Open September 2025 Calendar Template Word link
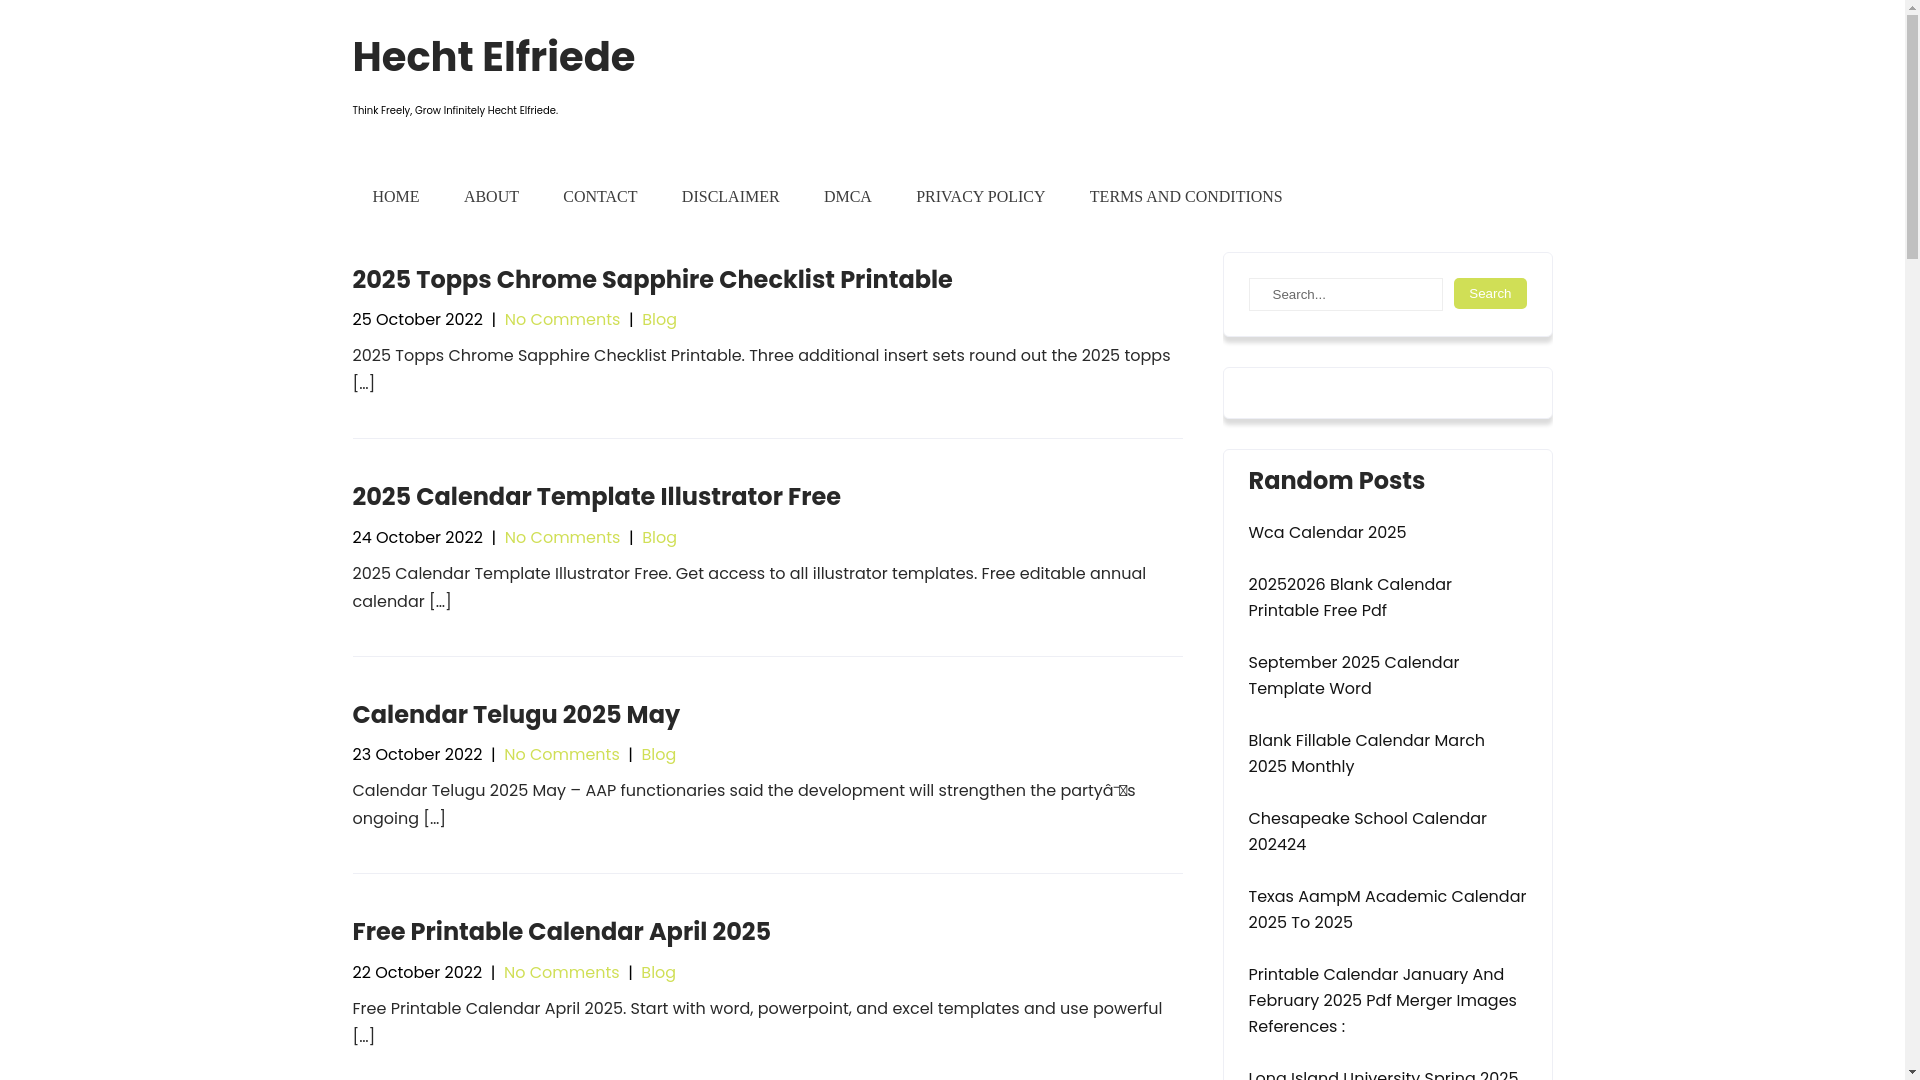The width and height of the screenshot is (1920, 1080). coord(1352,676)
